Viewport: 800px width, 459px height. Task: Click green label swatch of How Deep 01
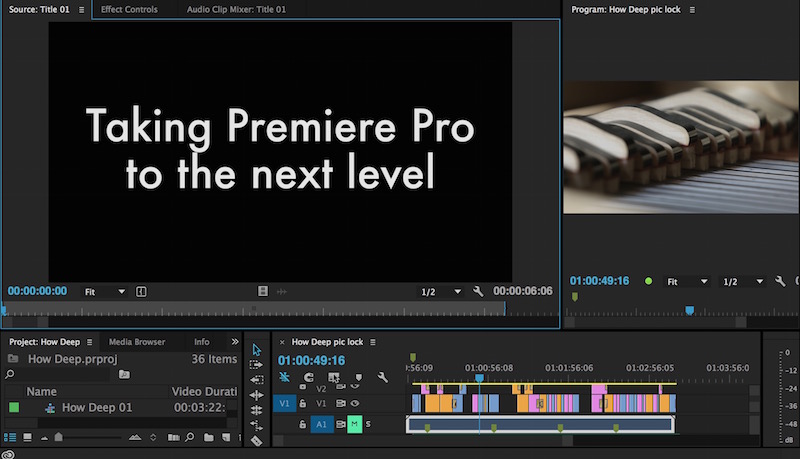[x=14, y=407]
